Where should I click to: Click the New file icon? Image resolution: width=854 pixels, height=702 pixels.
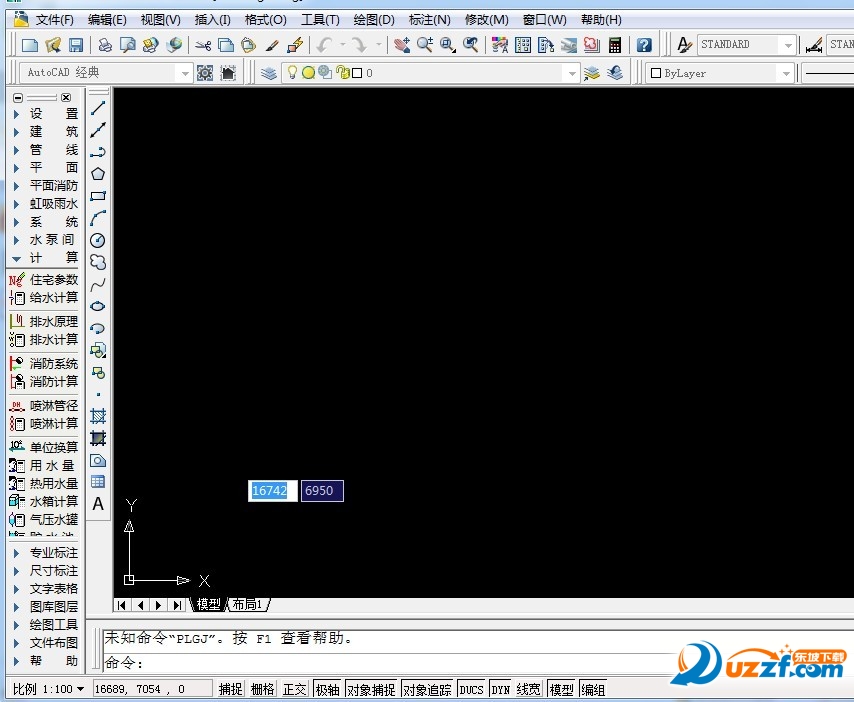click(x=29, y=45)
